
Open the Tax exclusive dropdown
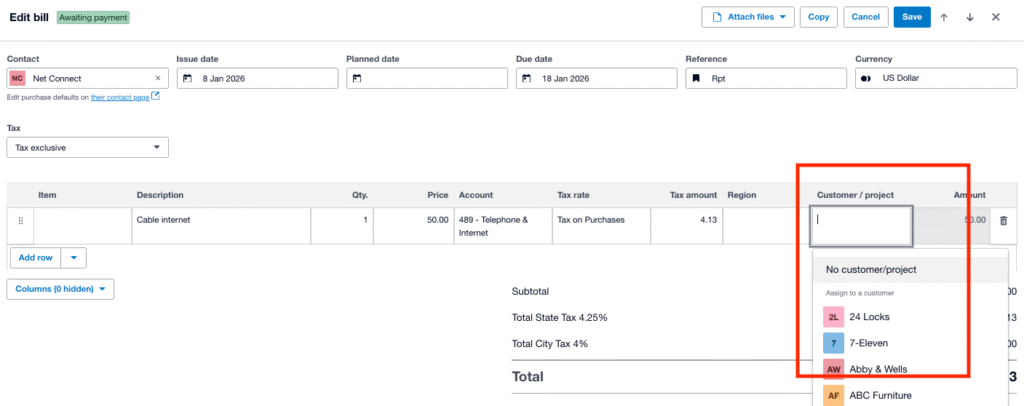(87, 148)
